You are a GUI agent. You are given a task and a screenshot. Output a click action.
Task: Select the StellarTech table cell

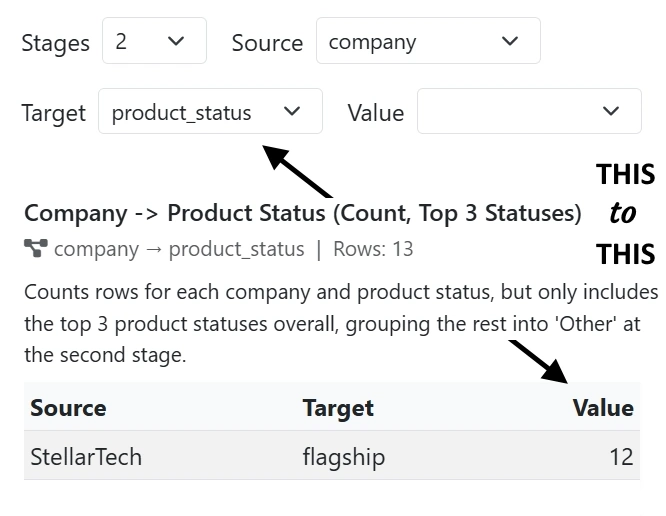tap(86, 457)
